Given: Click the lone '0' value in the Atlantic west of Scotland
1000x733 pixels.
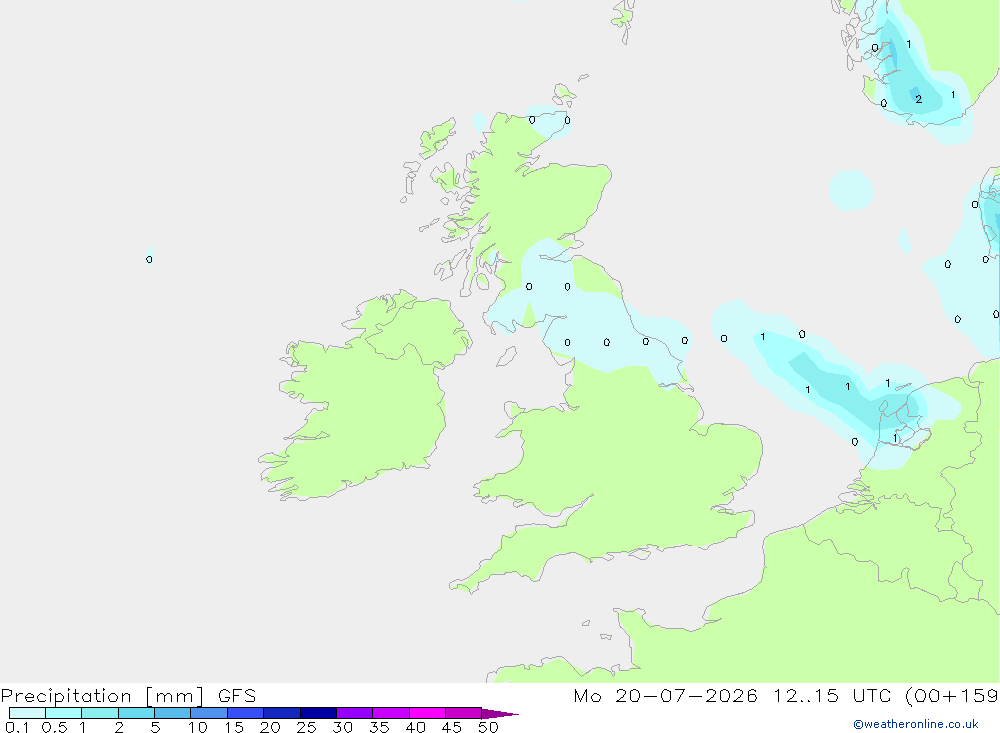Looking at the screenshot, I should click(x=149, y=259).
